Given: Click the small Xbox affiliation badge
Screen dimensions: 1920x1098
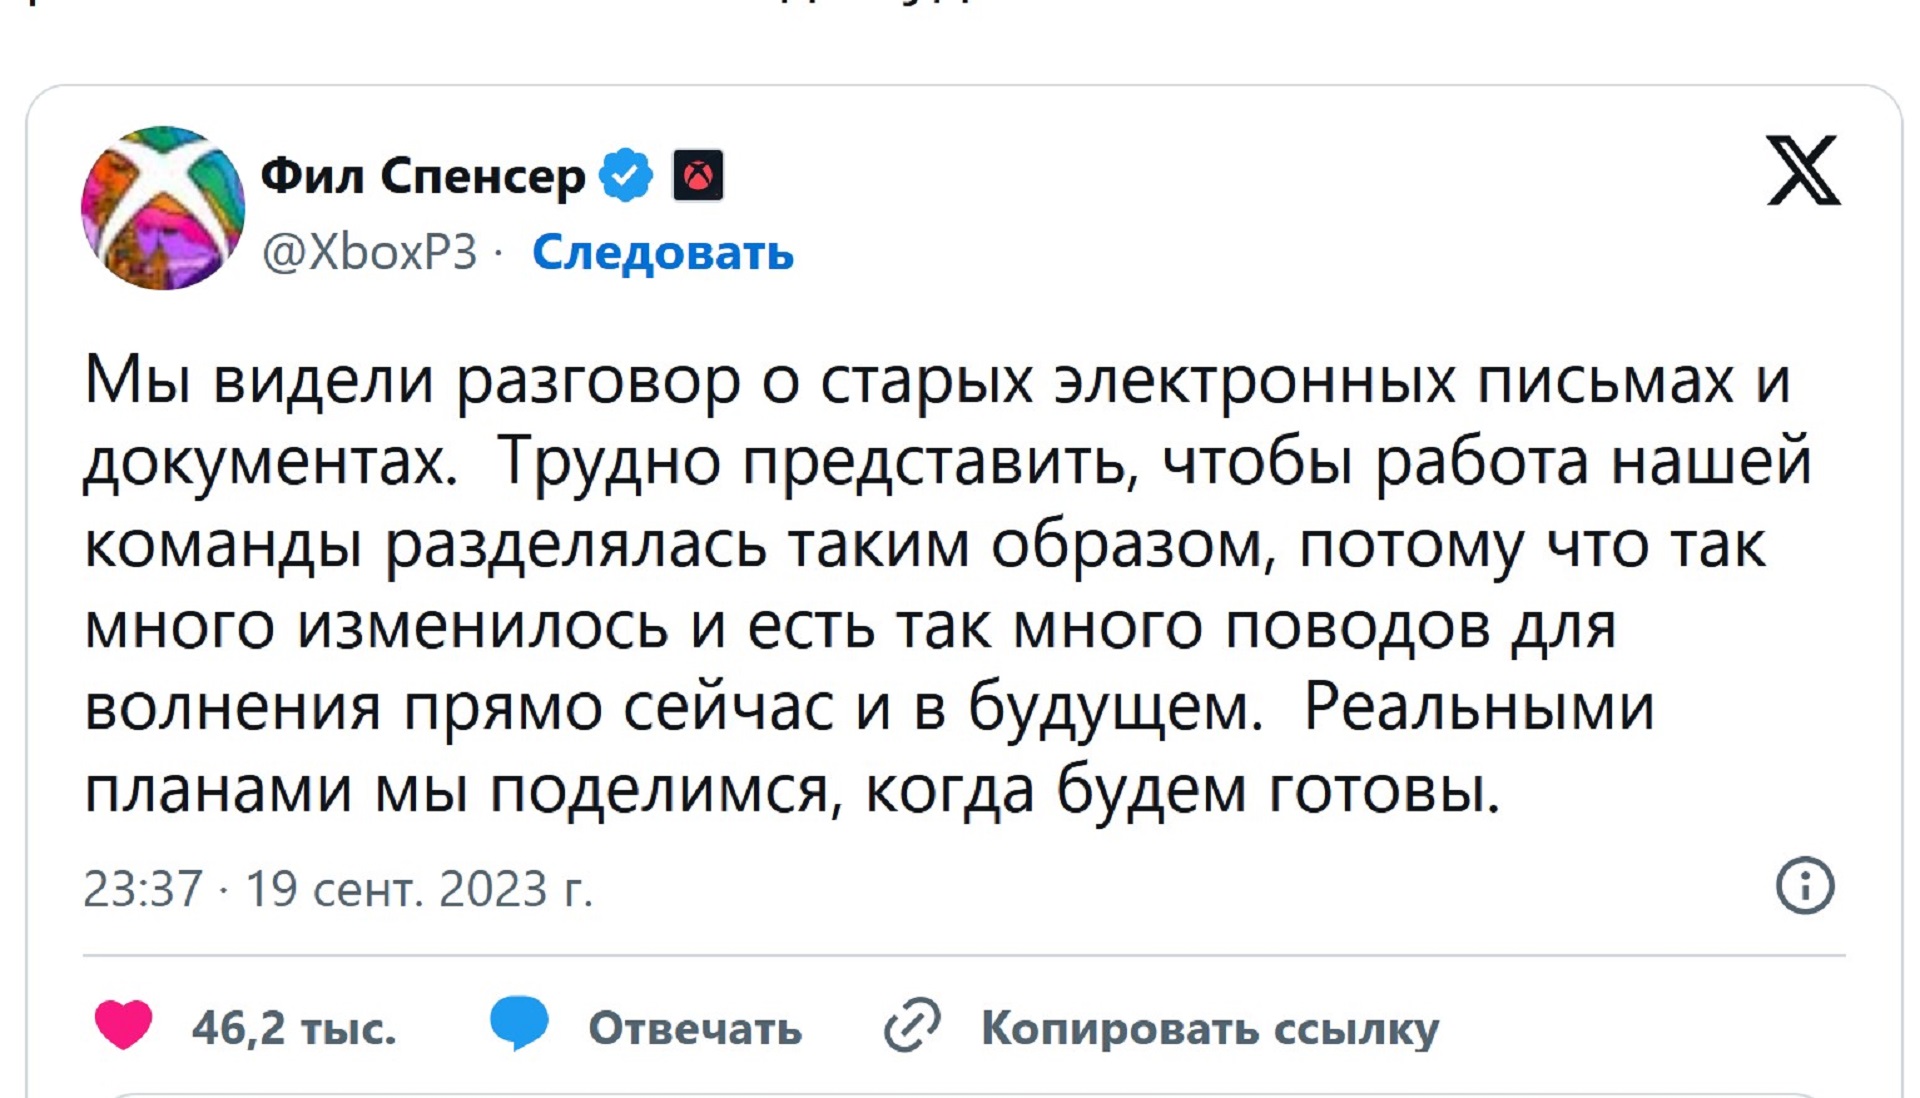Looking at the screenshot, I should point(698,176).
